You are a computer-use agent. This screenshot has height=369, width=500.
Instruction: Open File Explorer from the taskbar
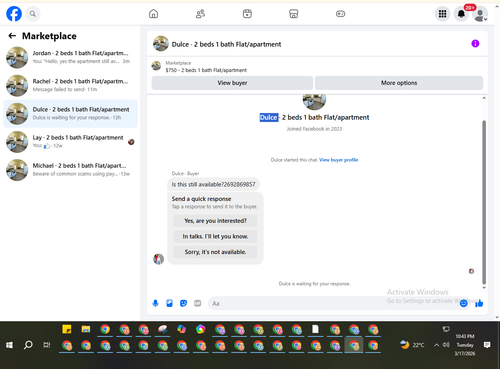pos(86,329)
